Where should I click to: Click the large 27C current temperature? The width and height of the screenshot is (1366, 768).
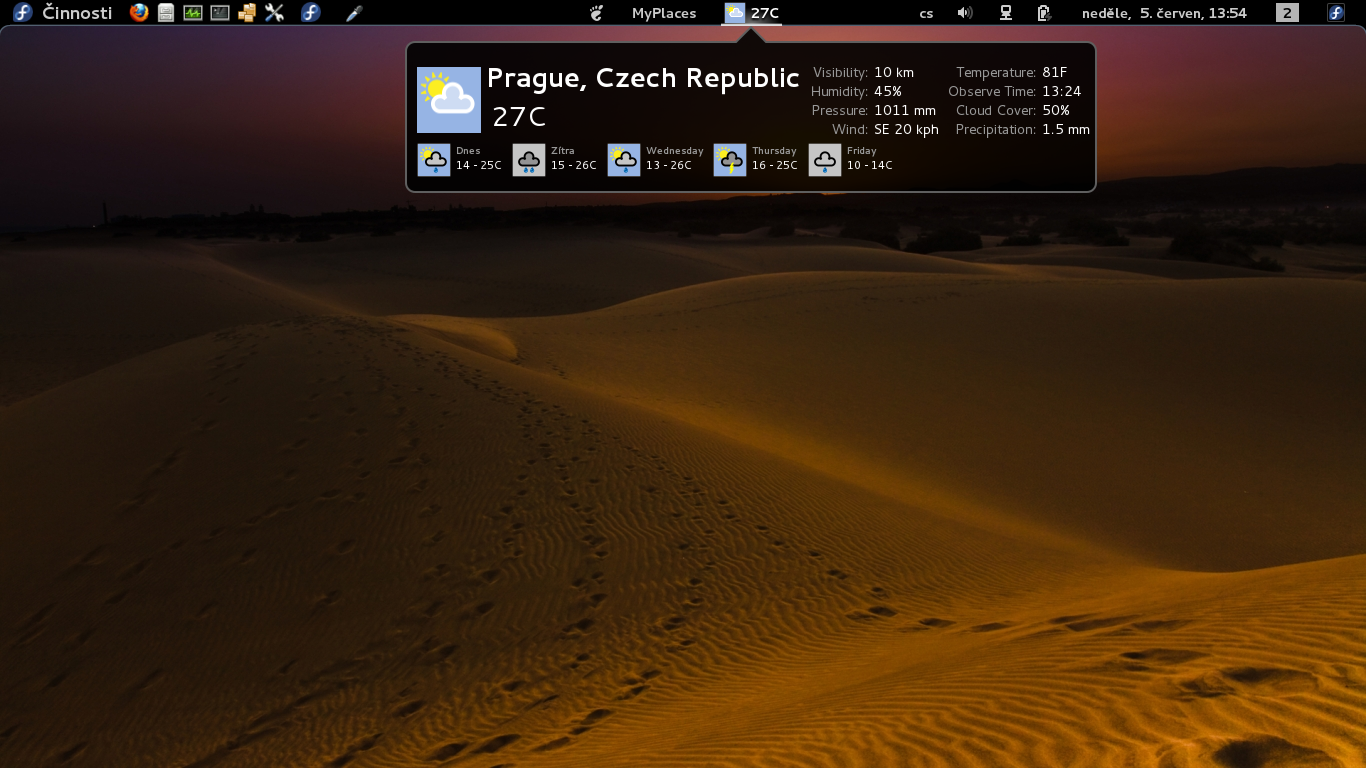519,117
